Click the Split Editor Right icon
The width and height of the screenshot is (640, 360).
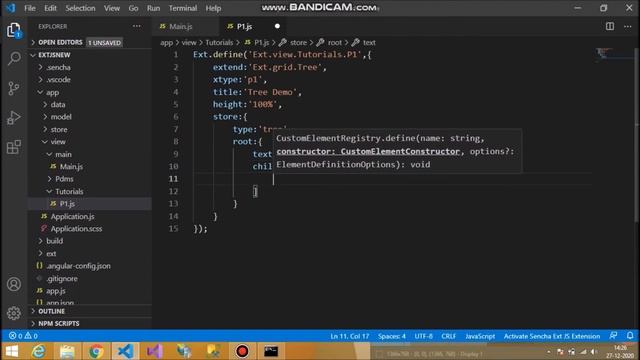(610, 26)
